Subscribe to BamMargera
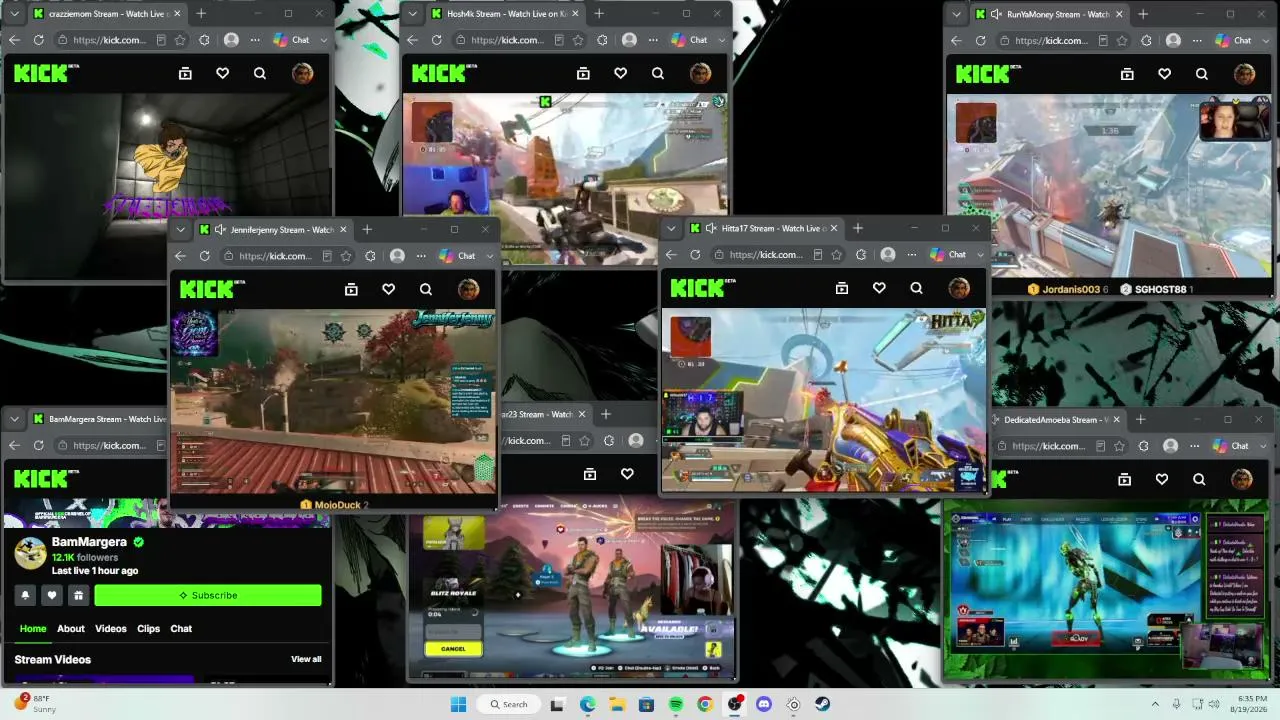Image resolution: width=1280 pixels, height=720 pixels. [x=208, y=595]
